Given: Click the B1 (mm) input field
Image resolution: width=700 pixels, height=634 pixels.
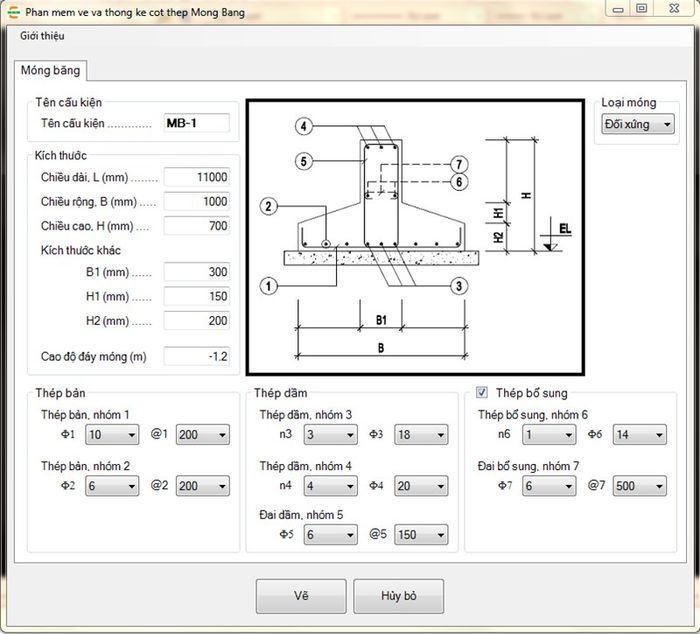Looking at the screenshot, I should pos(197,271).
